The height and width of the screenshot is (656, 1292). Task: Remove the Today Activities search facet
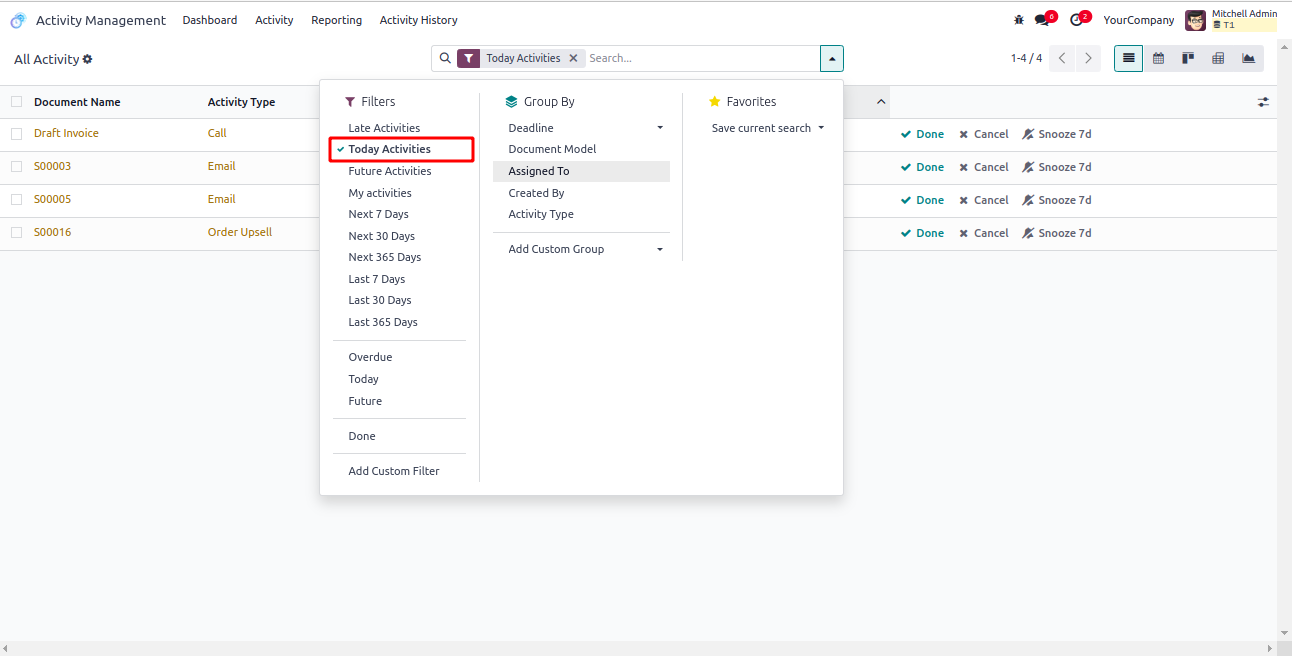(x=573, y=58)
